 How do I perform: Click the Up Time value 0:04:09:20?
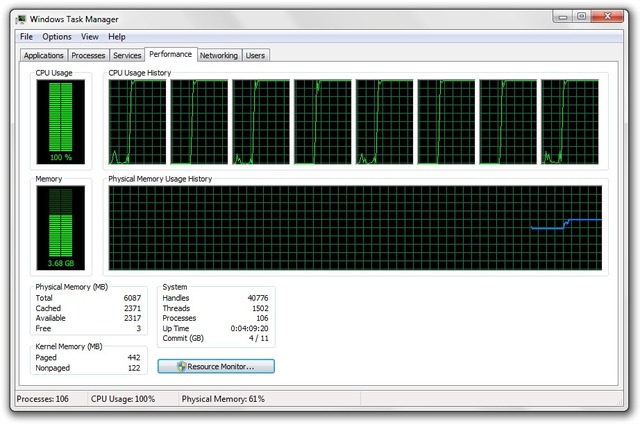pos(249,328)
